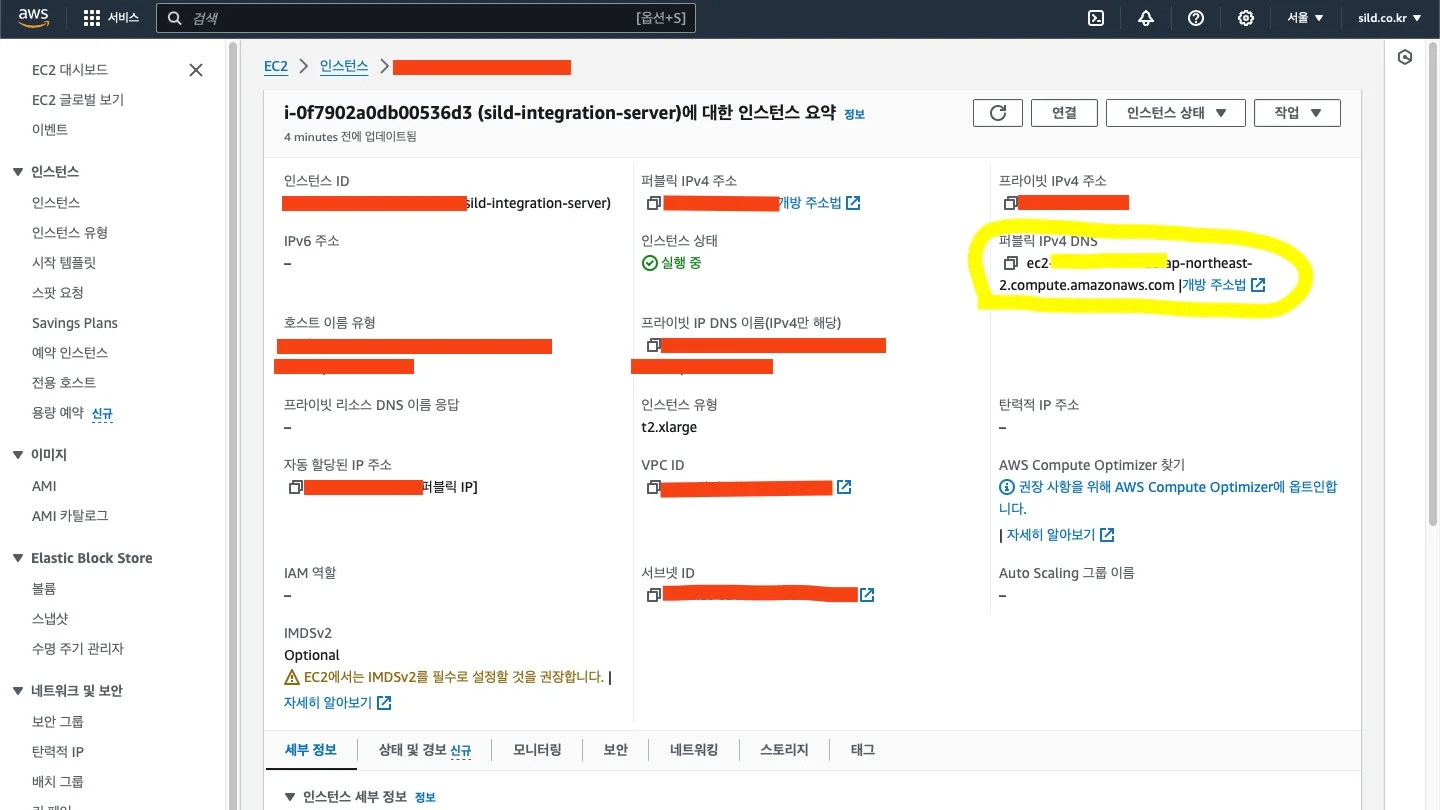Open the 작업 actions dropdown
This screenshot has height=810, width=1440.
[1297, 113]
